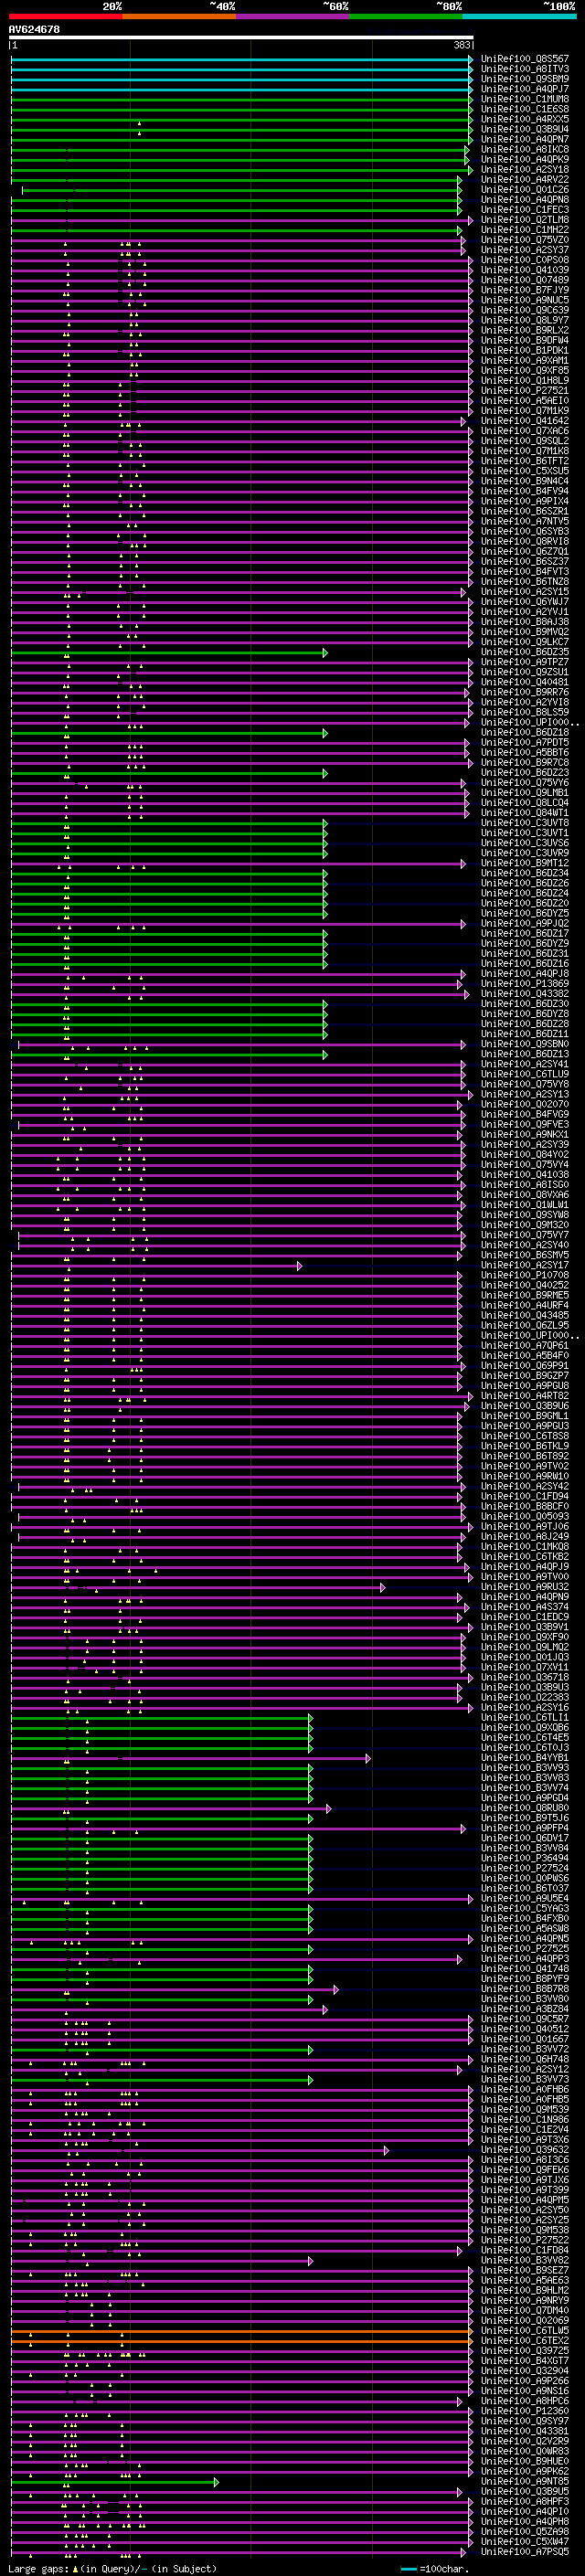Select the UniRef100_Q39632 label
The width and height of the screenshot is (585, 2576).
[x=525, y=2150]
